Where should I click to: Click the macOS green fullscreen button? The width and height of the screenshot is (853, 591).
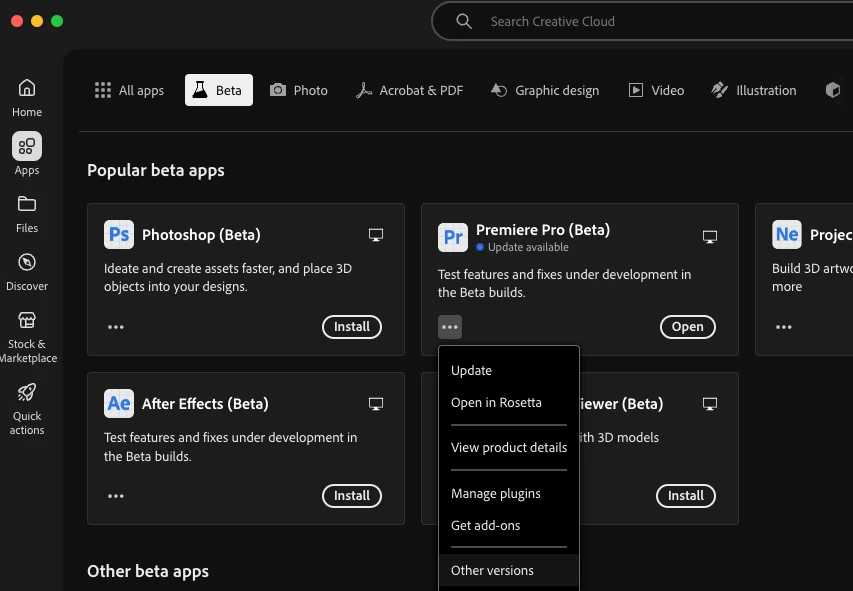pyautogui.click(x=57, y=21)
